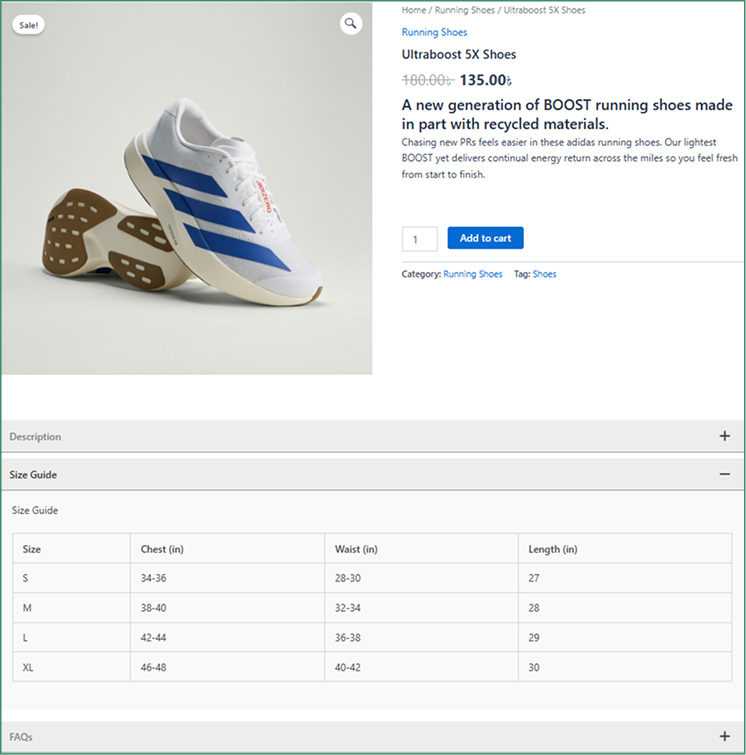The height and width of the screenshot is (755, 746).
Task: Click waist value 40-42
Action: [348, 667]
